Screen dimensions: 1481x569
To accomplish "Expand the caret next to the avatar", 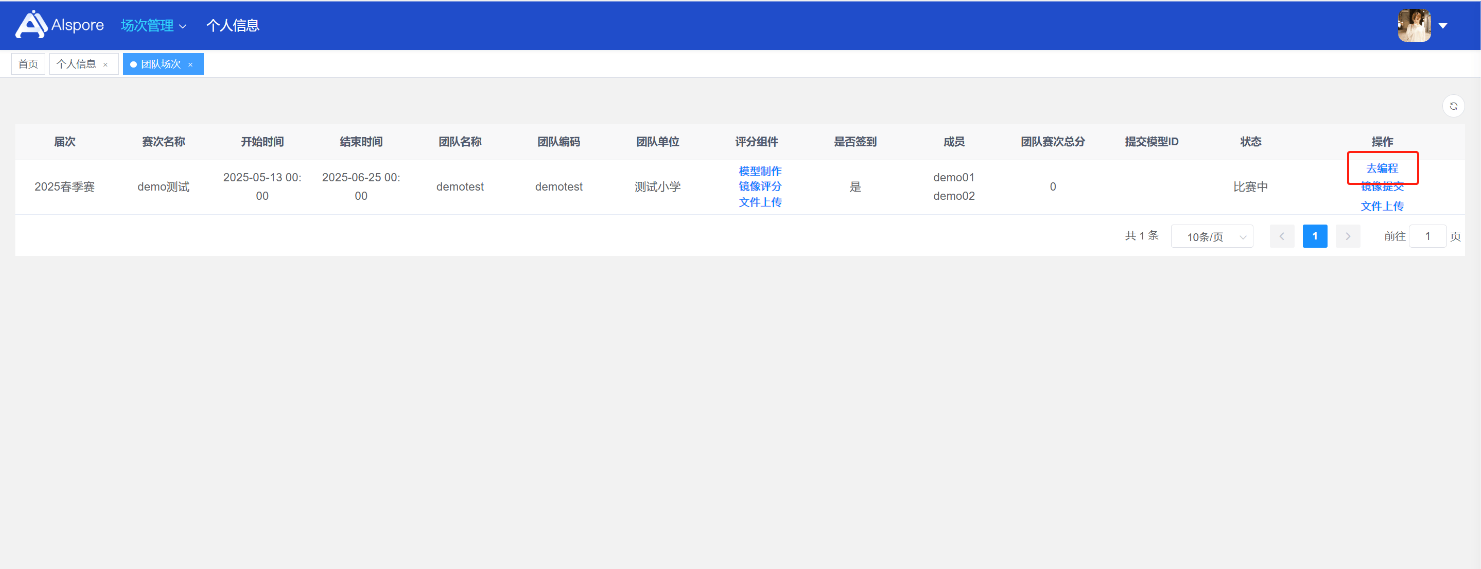I will pyautogui.click(x=1443, y=26).
